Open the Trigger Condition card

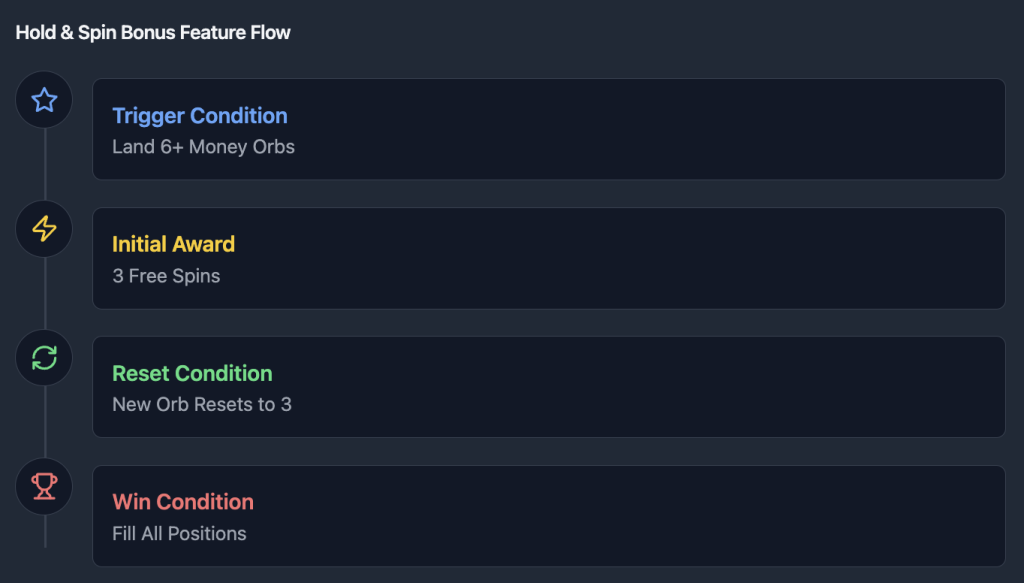click(549, 129)
